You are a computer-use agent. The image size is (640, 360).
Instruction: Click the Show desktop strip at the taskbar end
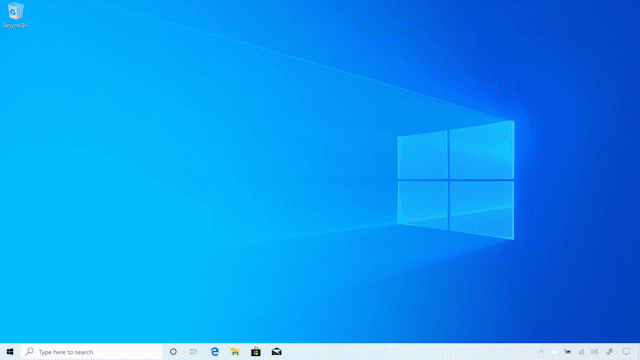click(638, 351)
